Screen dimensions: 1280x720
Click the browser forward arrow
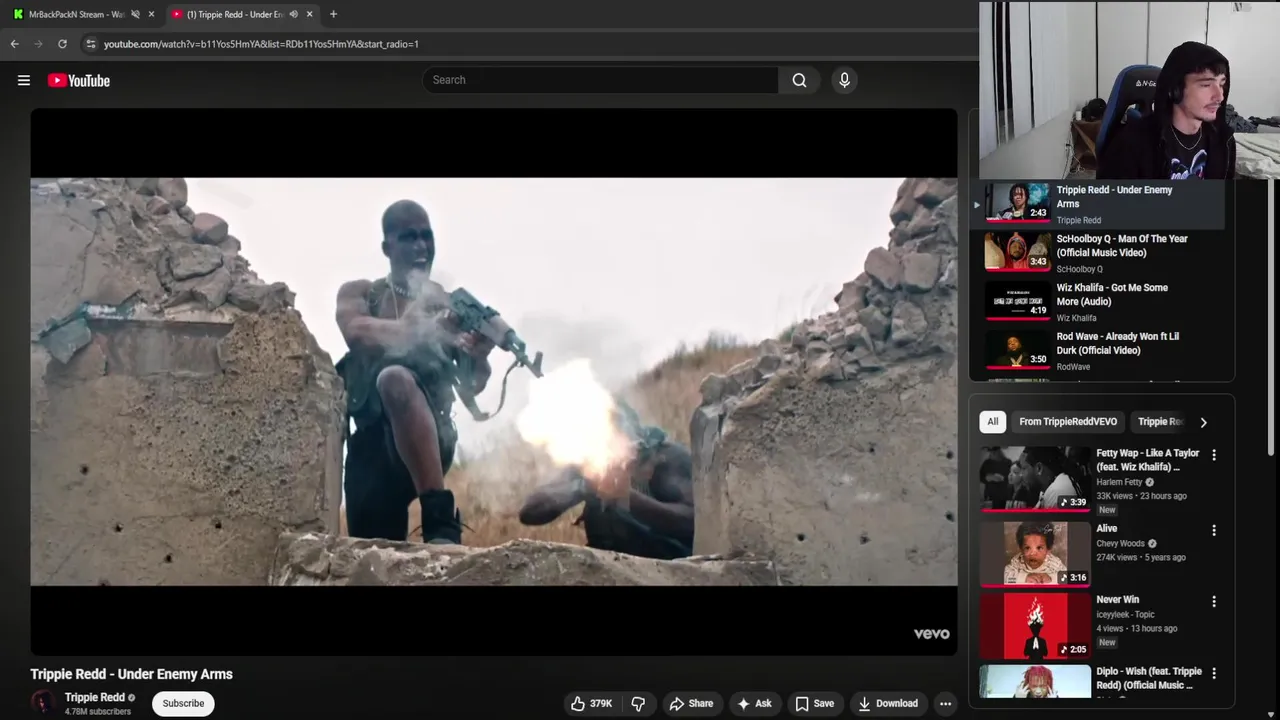38,44
